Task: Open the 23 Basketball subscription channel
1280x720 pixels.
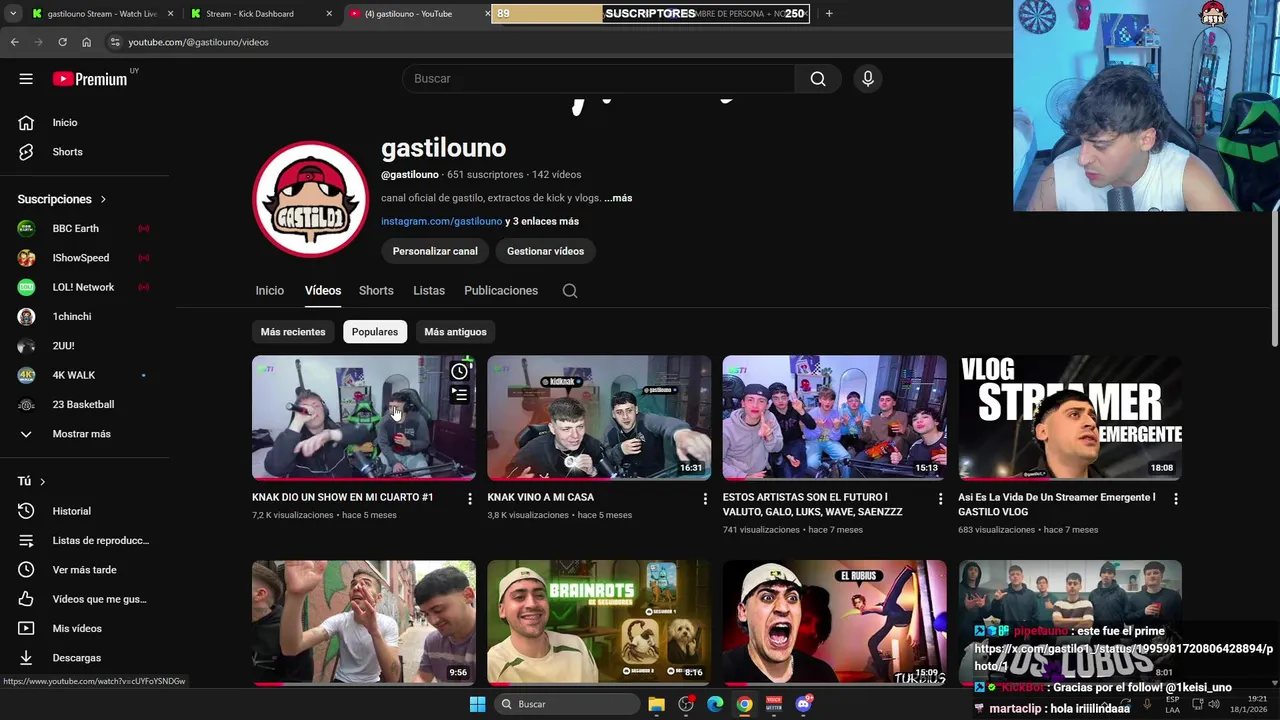Action: point(83,405)
